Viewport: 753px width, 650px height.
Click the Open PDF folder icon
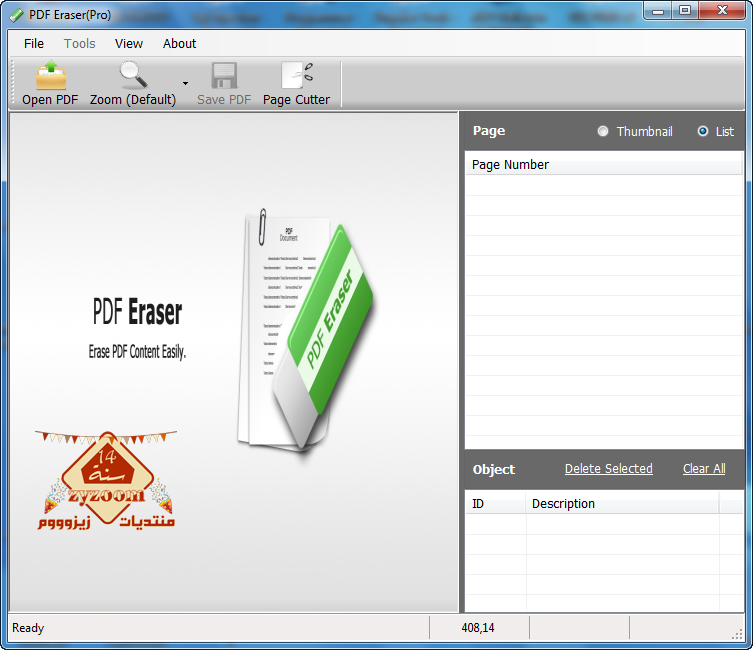tap(51, 75)
